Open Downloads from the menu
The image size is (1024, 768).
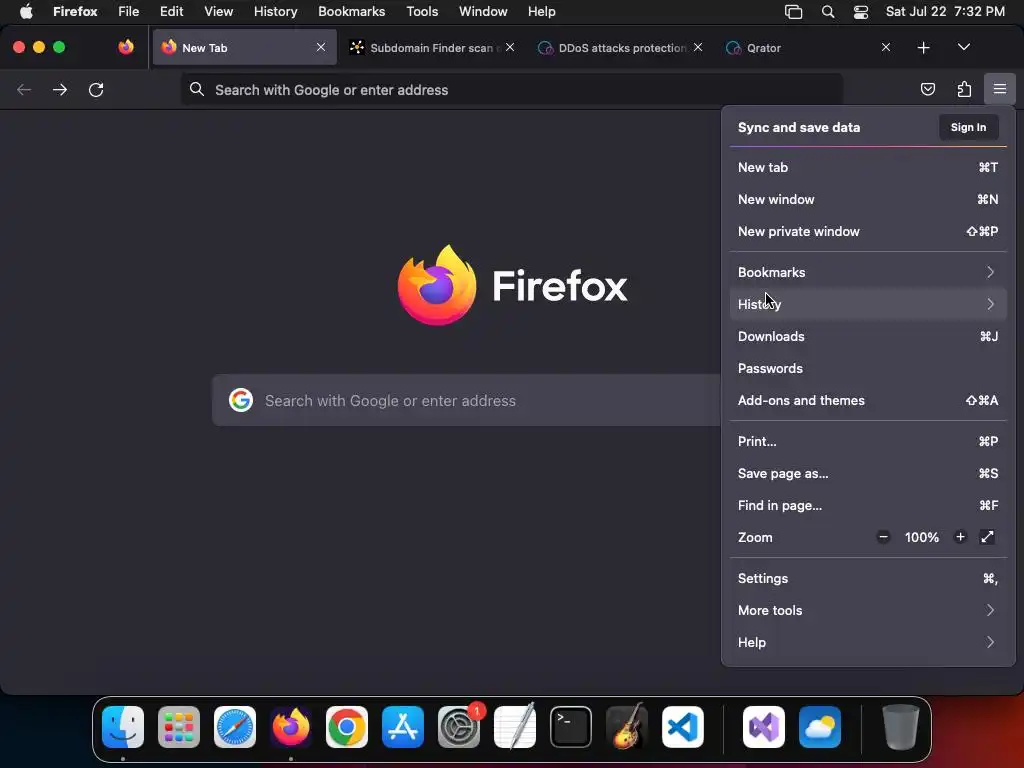[x=868, y=336]
